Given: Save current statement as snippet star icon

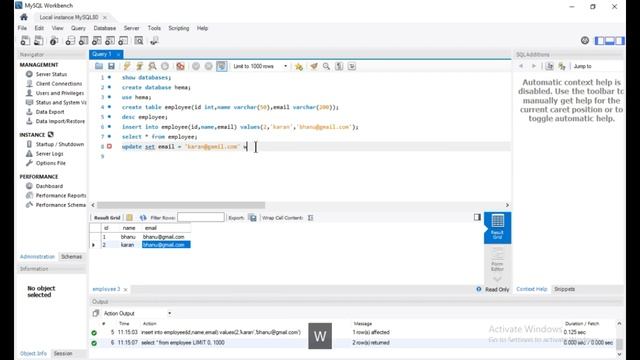Looking at the screenshot, I should (x=299, y=66).
